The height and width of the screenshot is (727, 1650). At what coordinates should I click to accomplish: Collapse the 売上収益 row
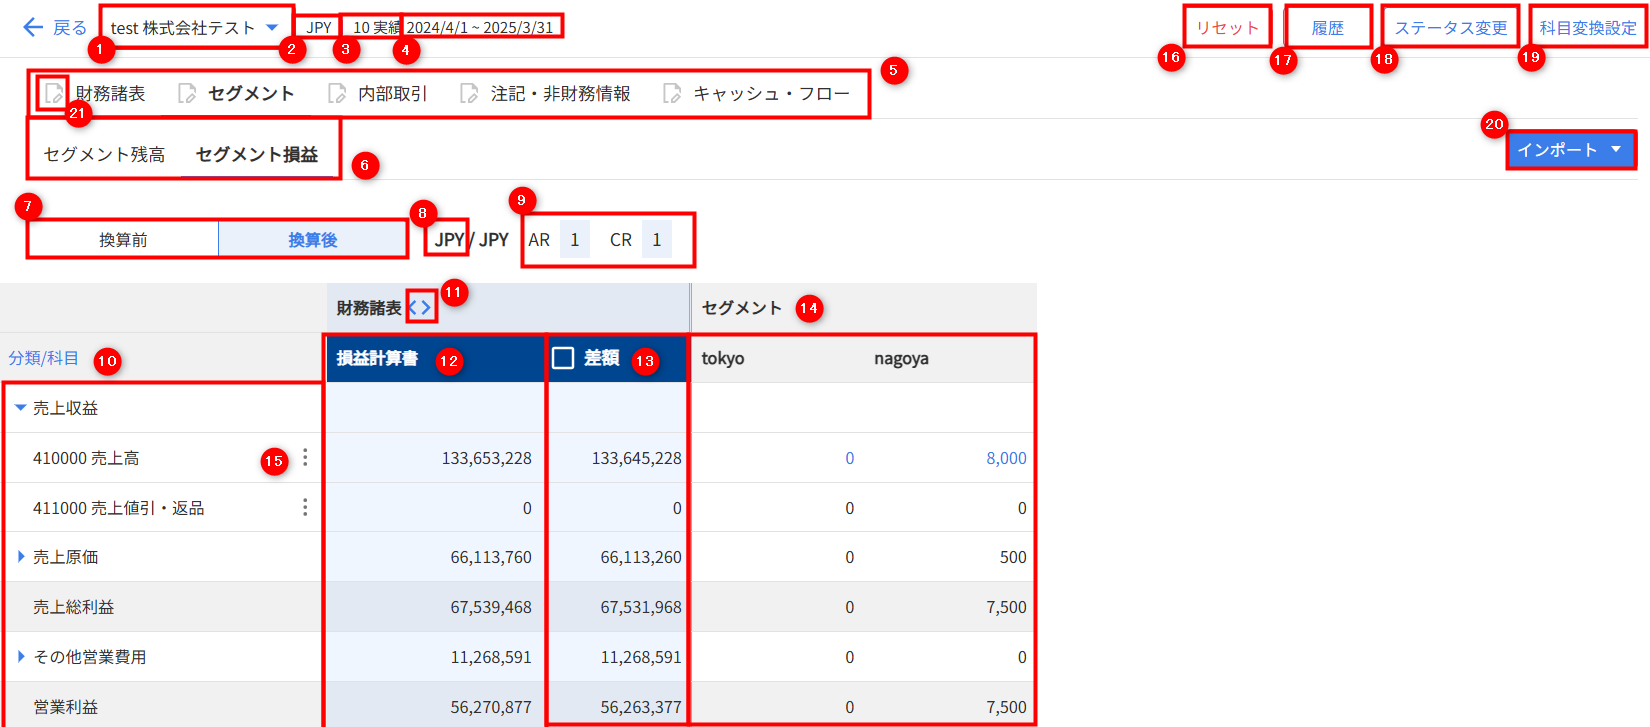pos(20,408)
